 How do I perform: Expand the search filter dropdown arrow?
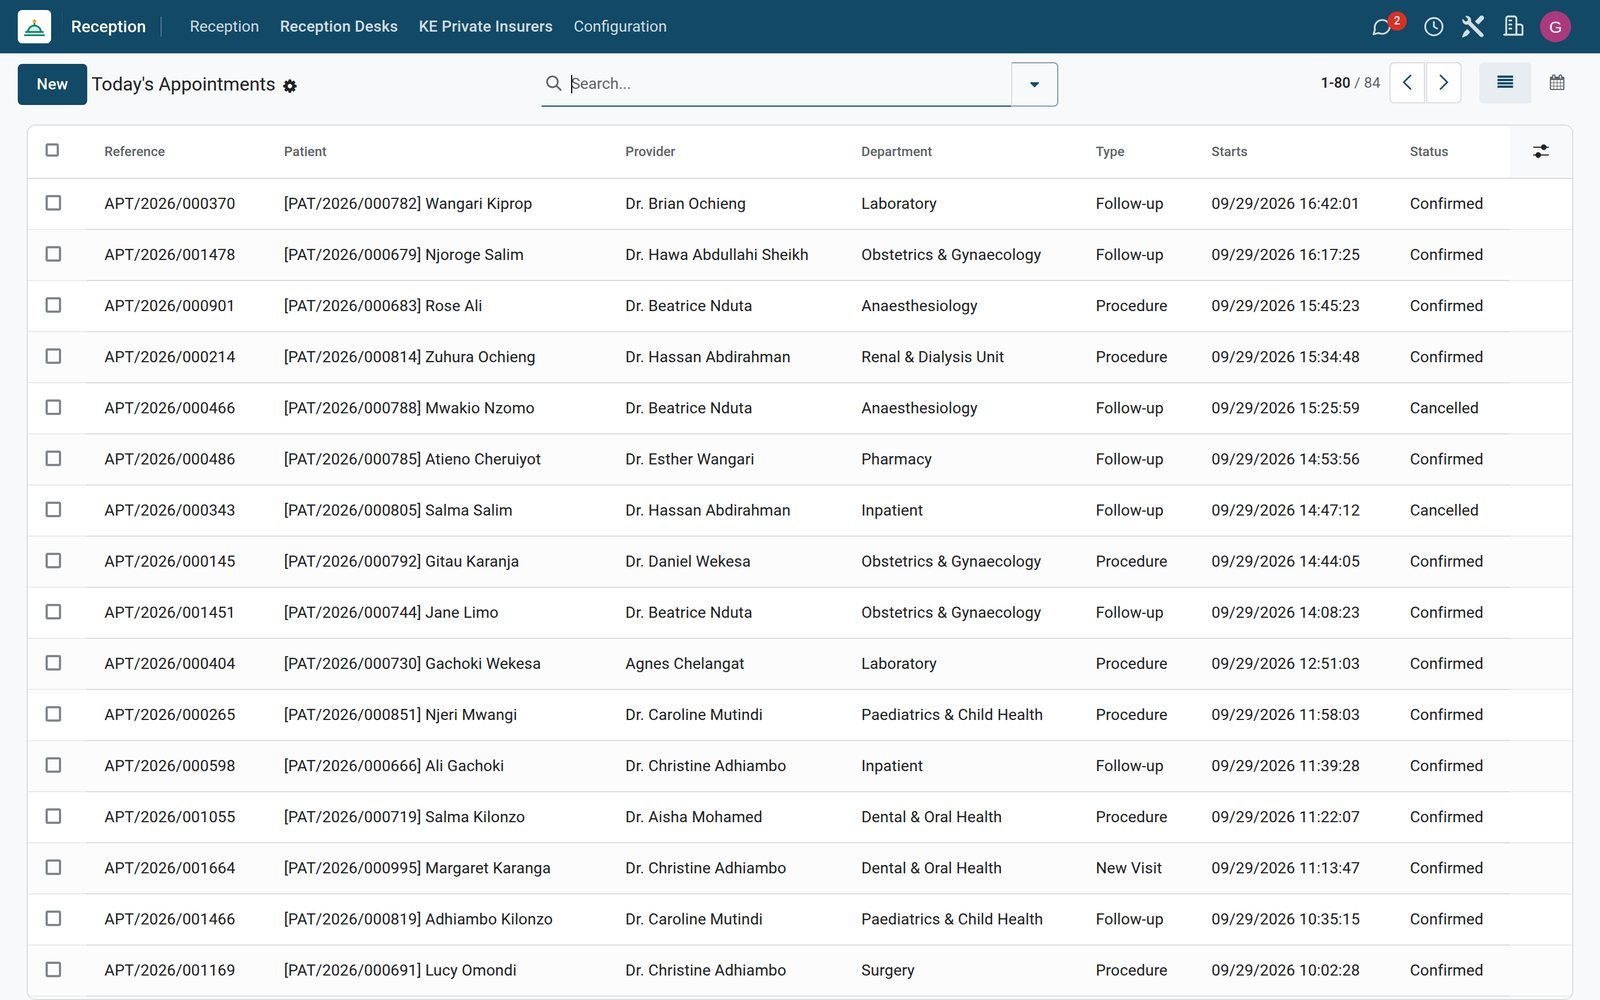[x=1034, y=84]
